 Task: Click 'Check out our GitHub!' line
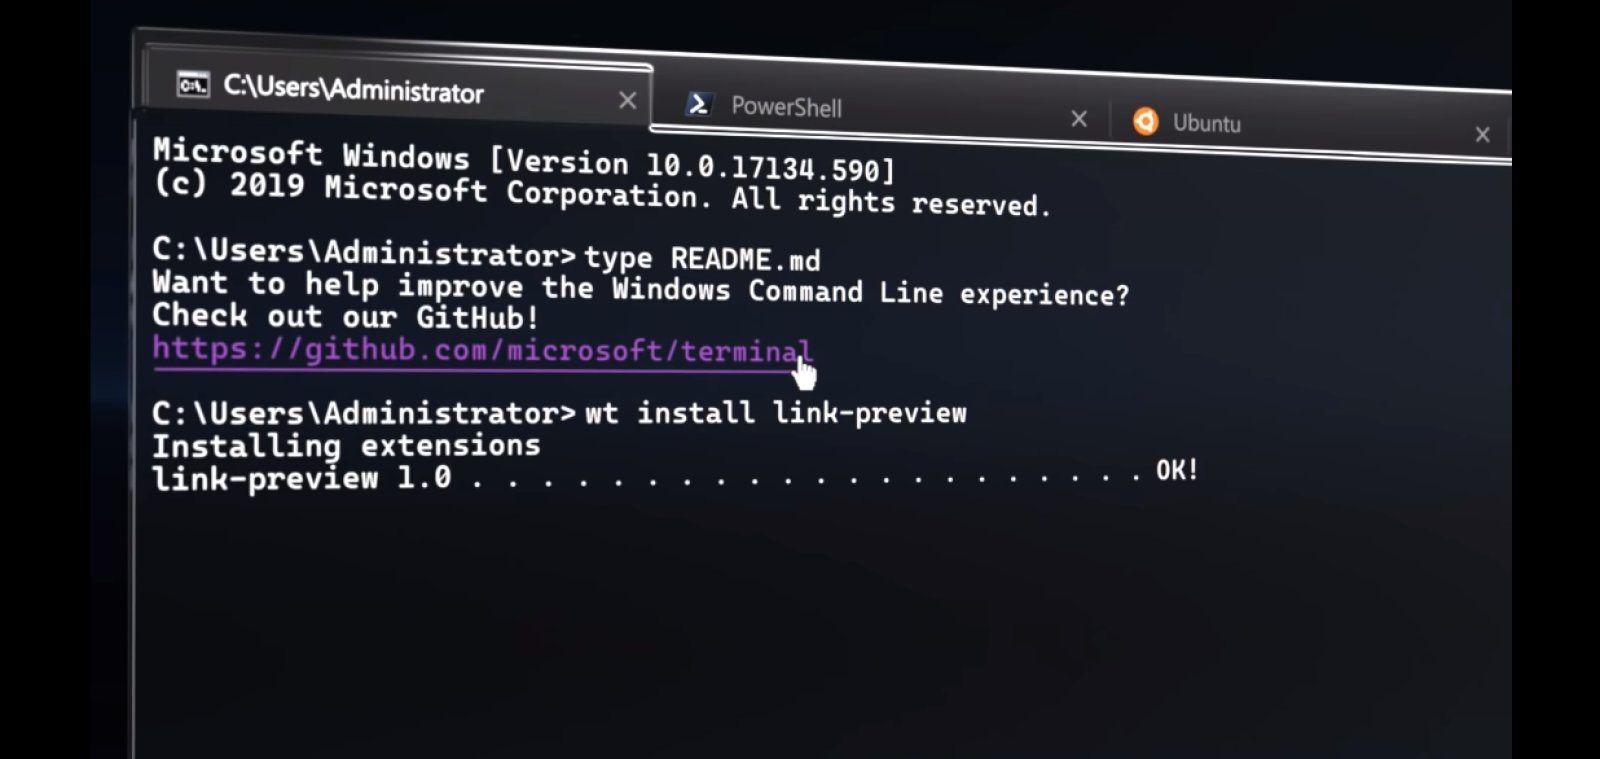346,316
